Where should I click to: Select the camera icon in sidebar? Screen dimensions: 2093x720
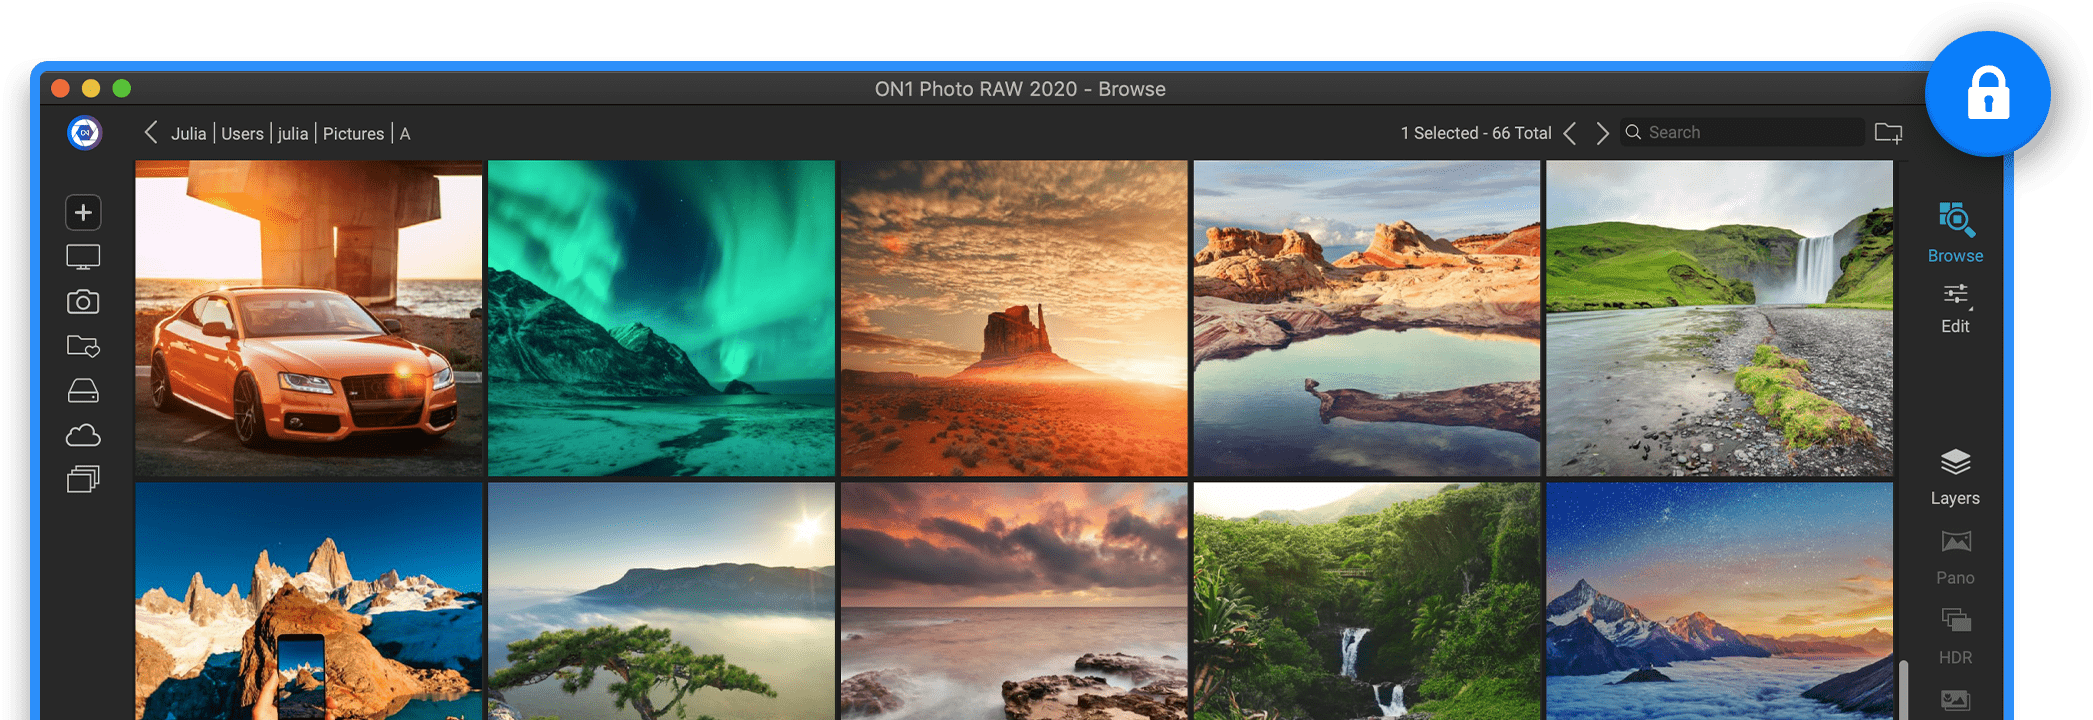(x=83, y=302)
